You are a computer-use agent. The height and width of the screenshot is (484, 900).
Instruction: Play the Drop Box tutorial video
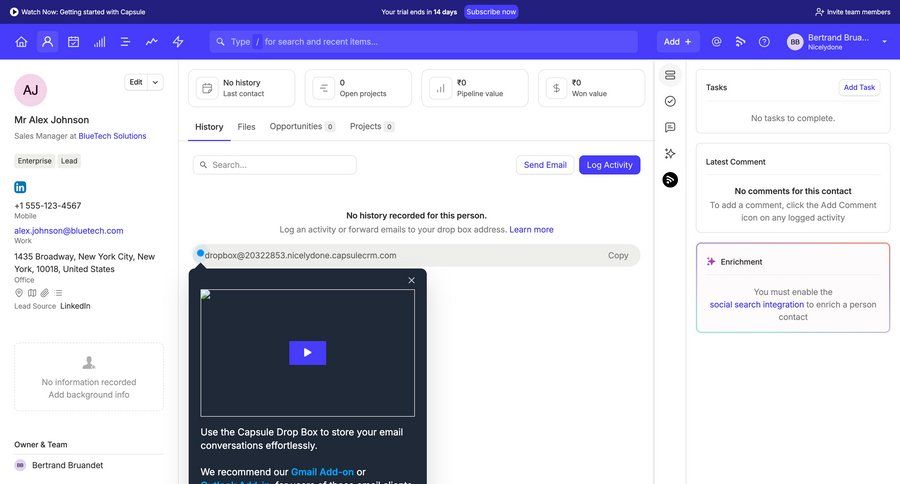(308, 353)
